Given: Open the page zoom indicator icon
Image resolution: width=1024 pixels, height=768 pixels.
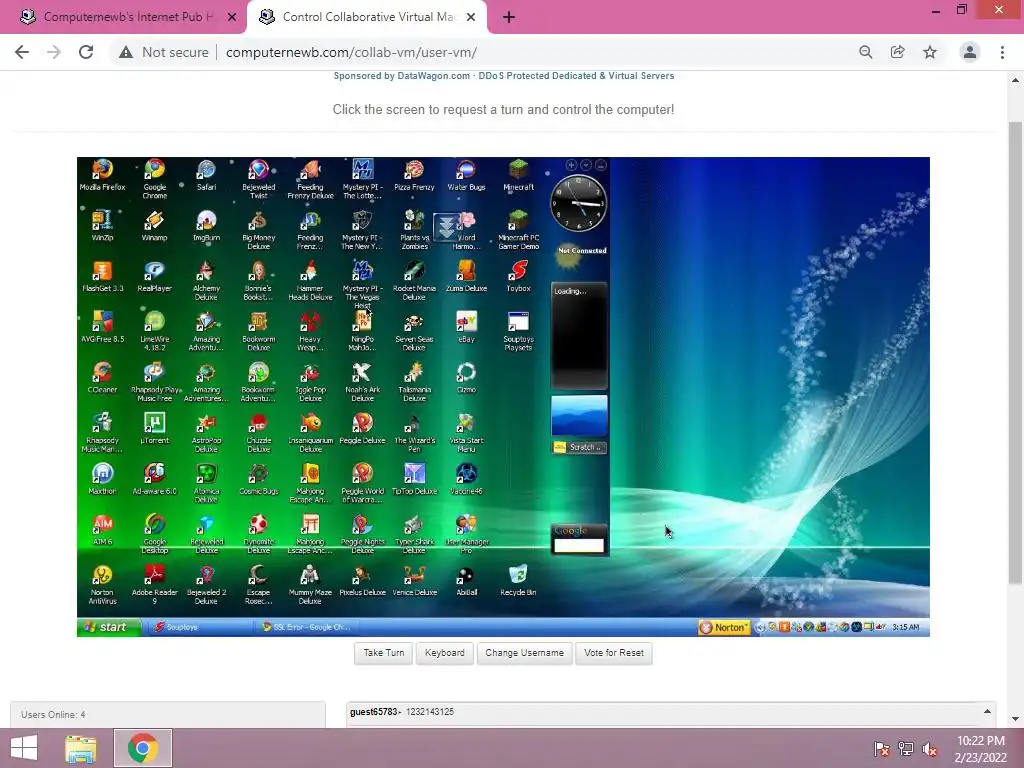Looking at the screenshot, I should (x=866, y=52).
